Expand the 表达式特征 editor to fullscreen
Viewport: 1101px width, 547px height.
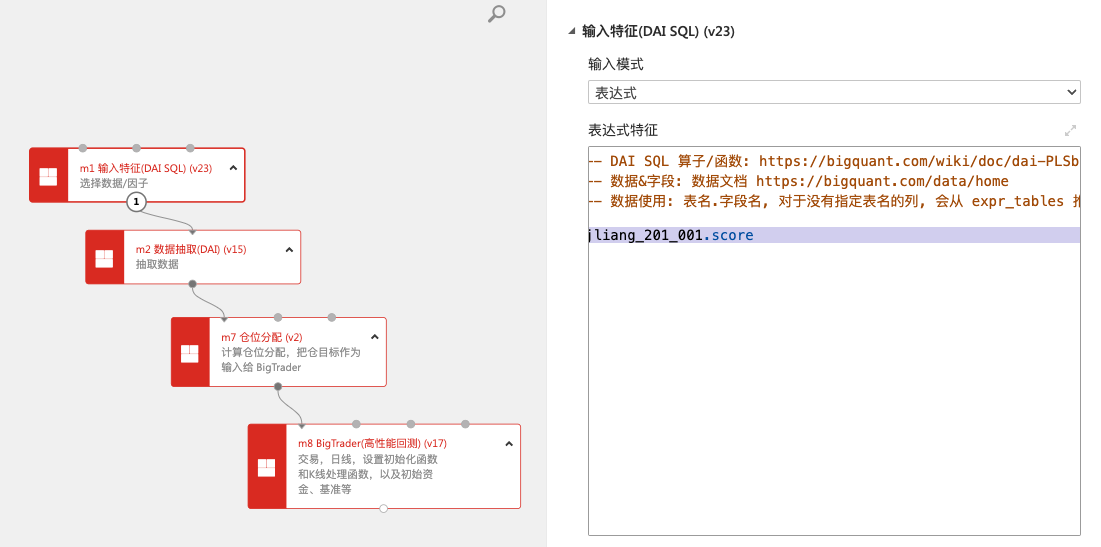click(x=1071, y=131)
